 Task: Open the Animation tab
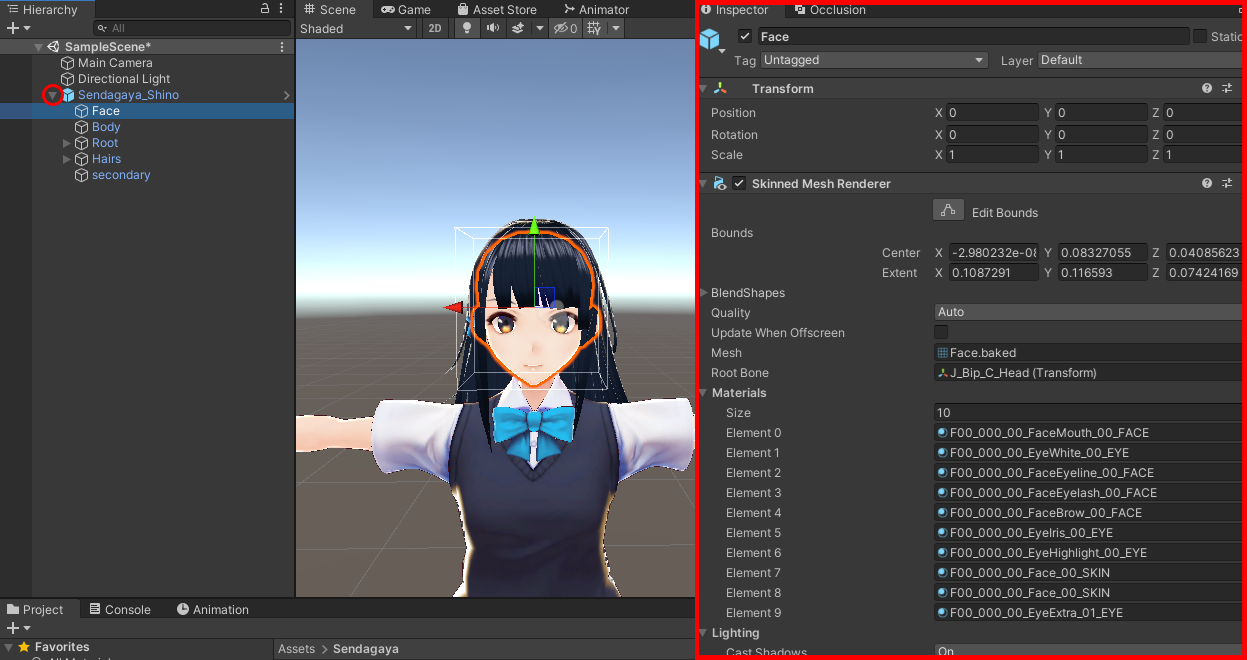click(213, 609)
